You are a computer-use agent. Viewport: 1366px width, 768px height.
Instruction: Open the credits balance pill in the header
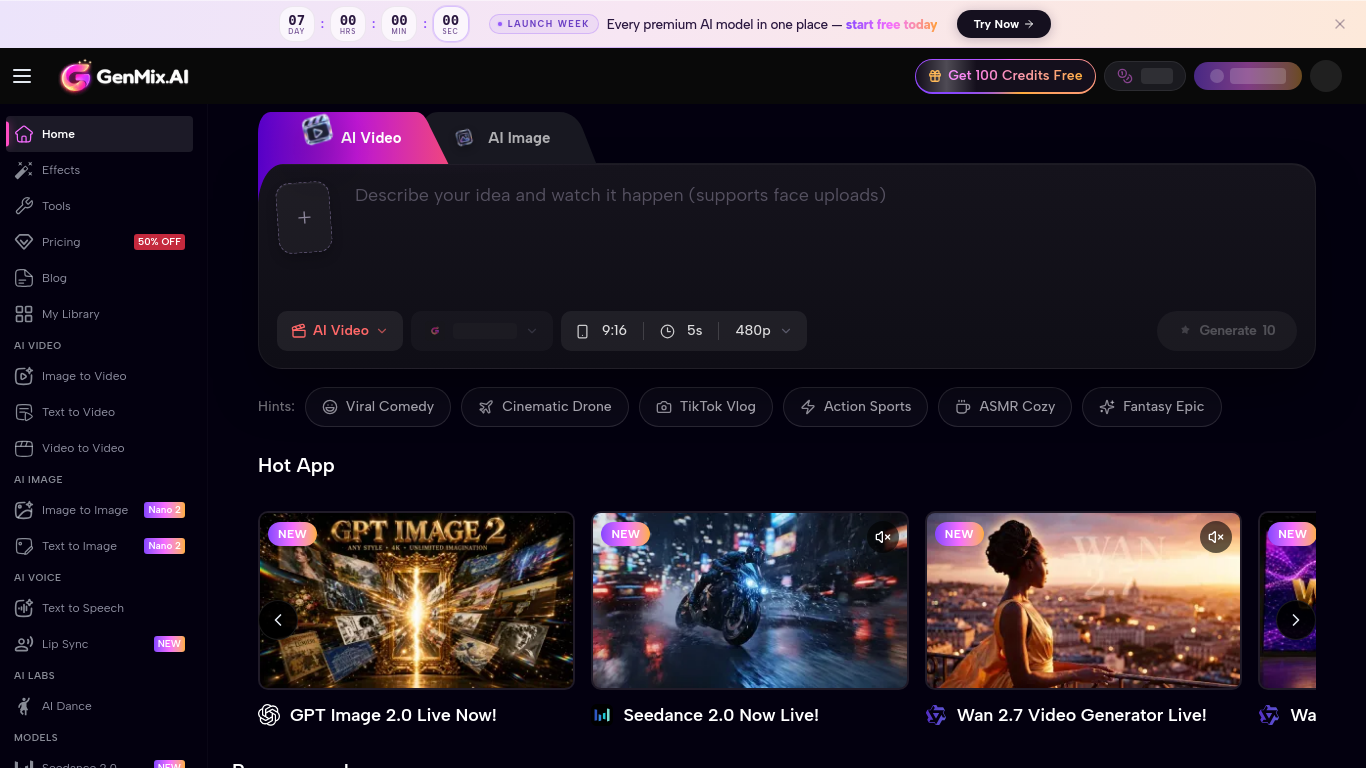[1145, 76]
